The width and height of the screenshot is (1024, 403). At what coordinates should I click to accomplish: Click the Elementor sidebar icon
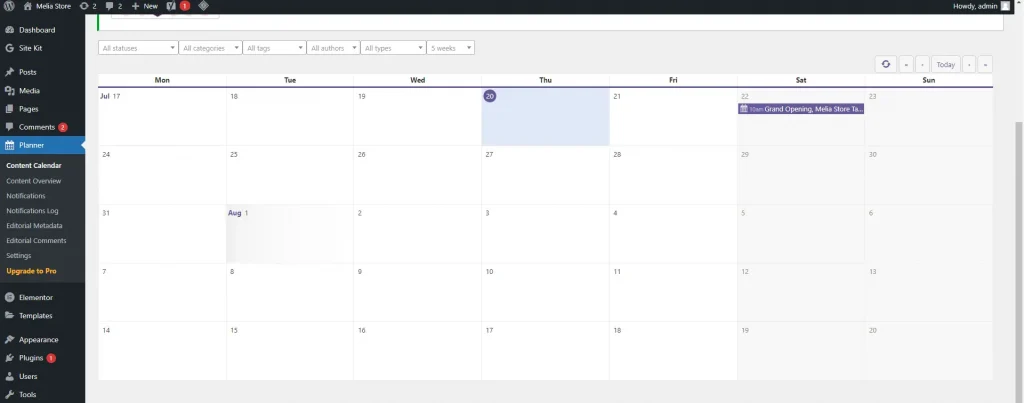click(x=9, y=298)
